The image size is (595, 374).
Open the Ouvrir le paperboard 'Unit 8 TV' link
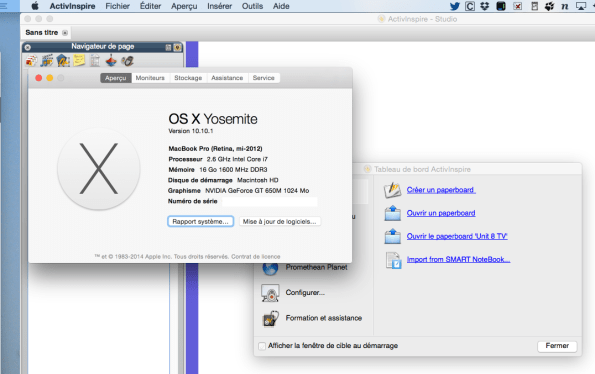point(457,236)
